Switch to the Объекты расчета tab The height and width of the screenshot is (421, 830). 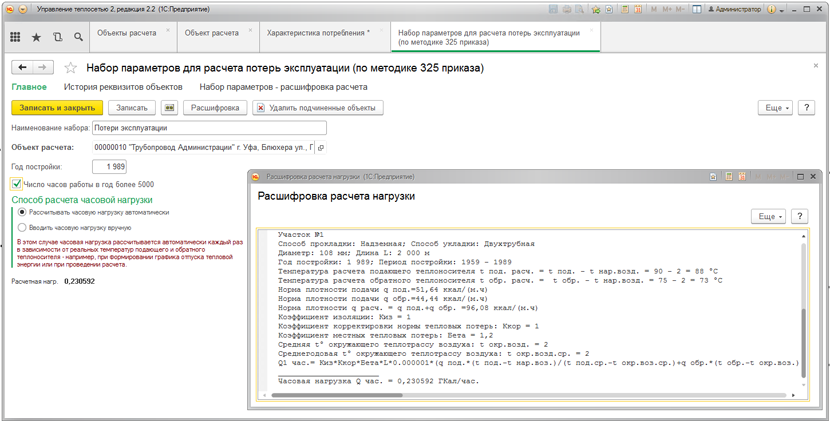(x=126, y=33)
